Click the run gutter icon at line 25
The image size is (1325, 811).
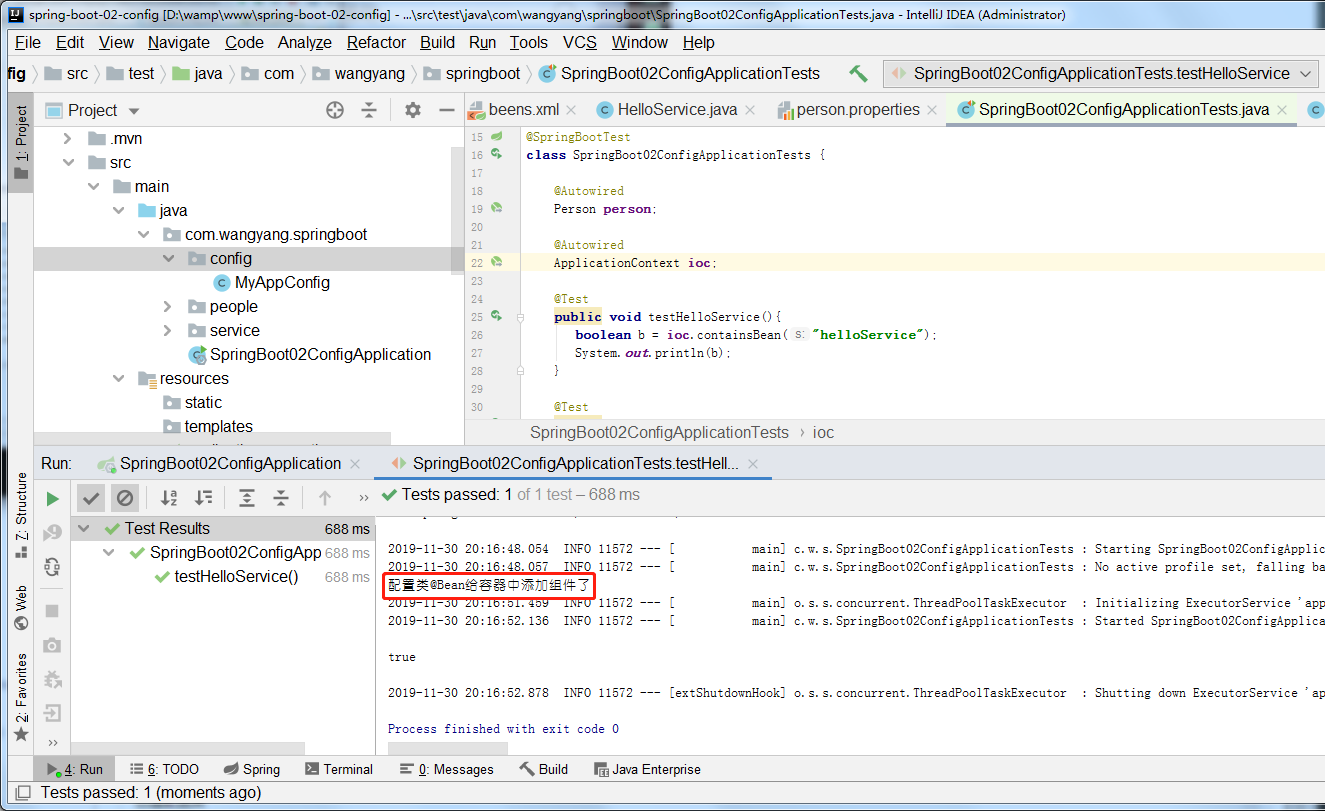click(496, 316)
